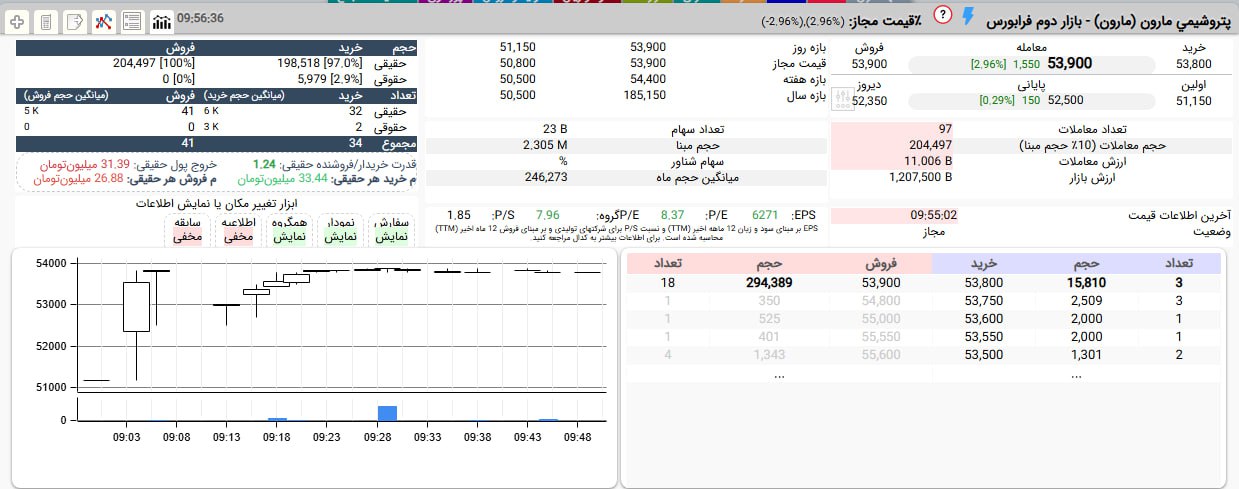Click the large blue volume bar at 09:28
Viewport: 1239px width, 489px height.
coord(387,413)
